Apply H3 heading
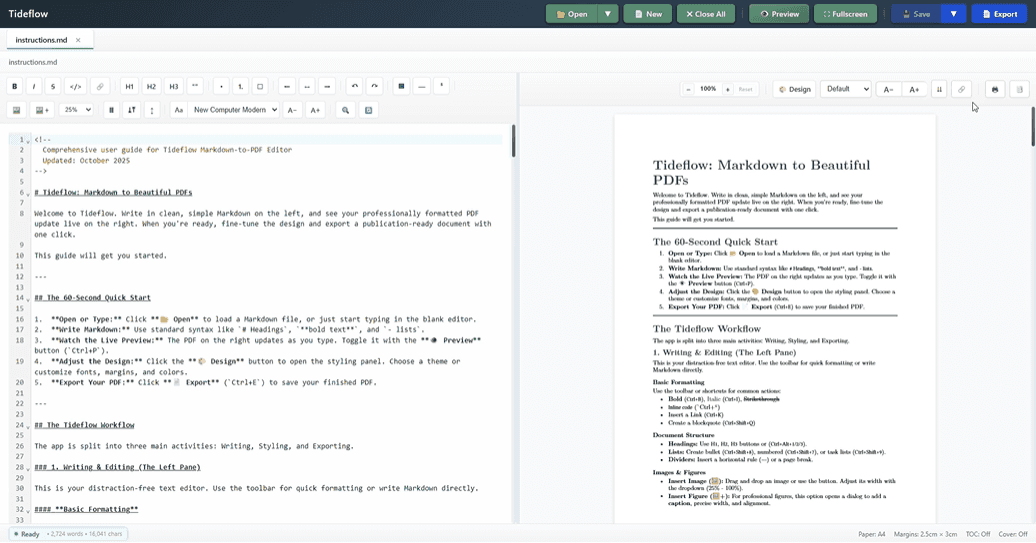Image resolution: width=1036 pixels, height=543 pixels. click(x=174, y=87)
